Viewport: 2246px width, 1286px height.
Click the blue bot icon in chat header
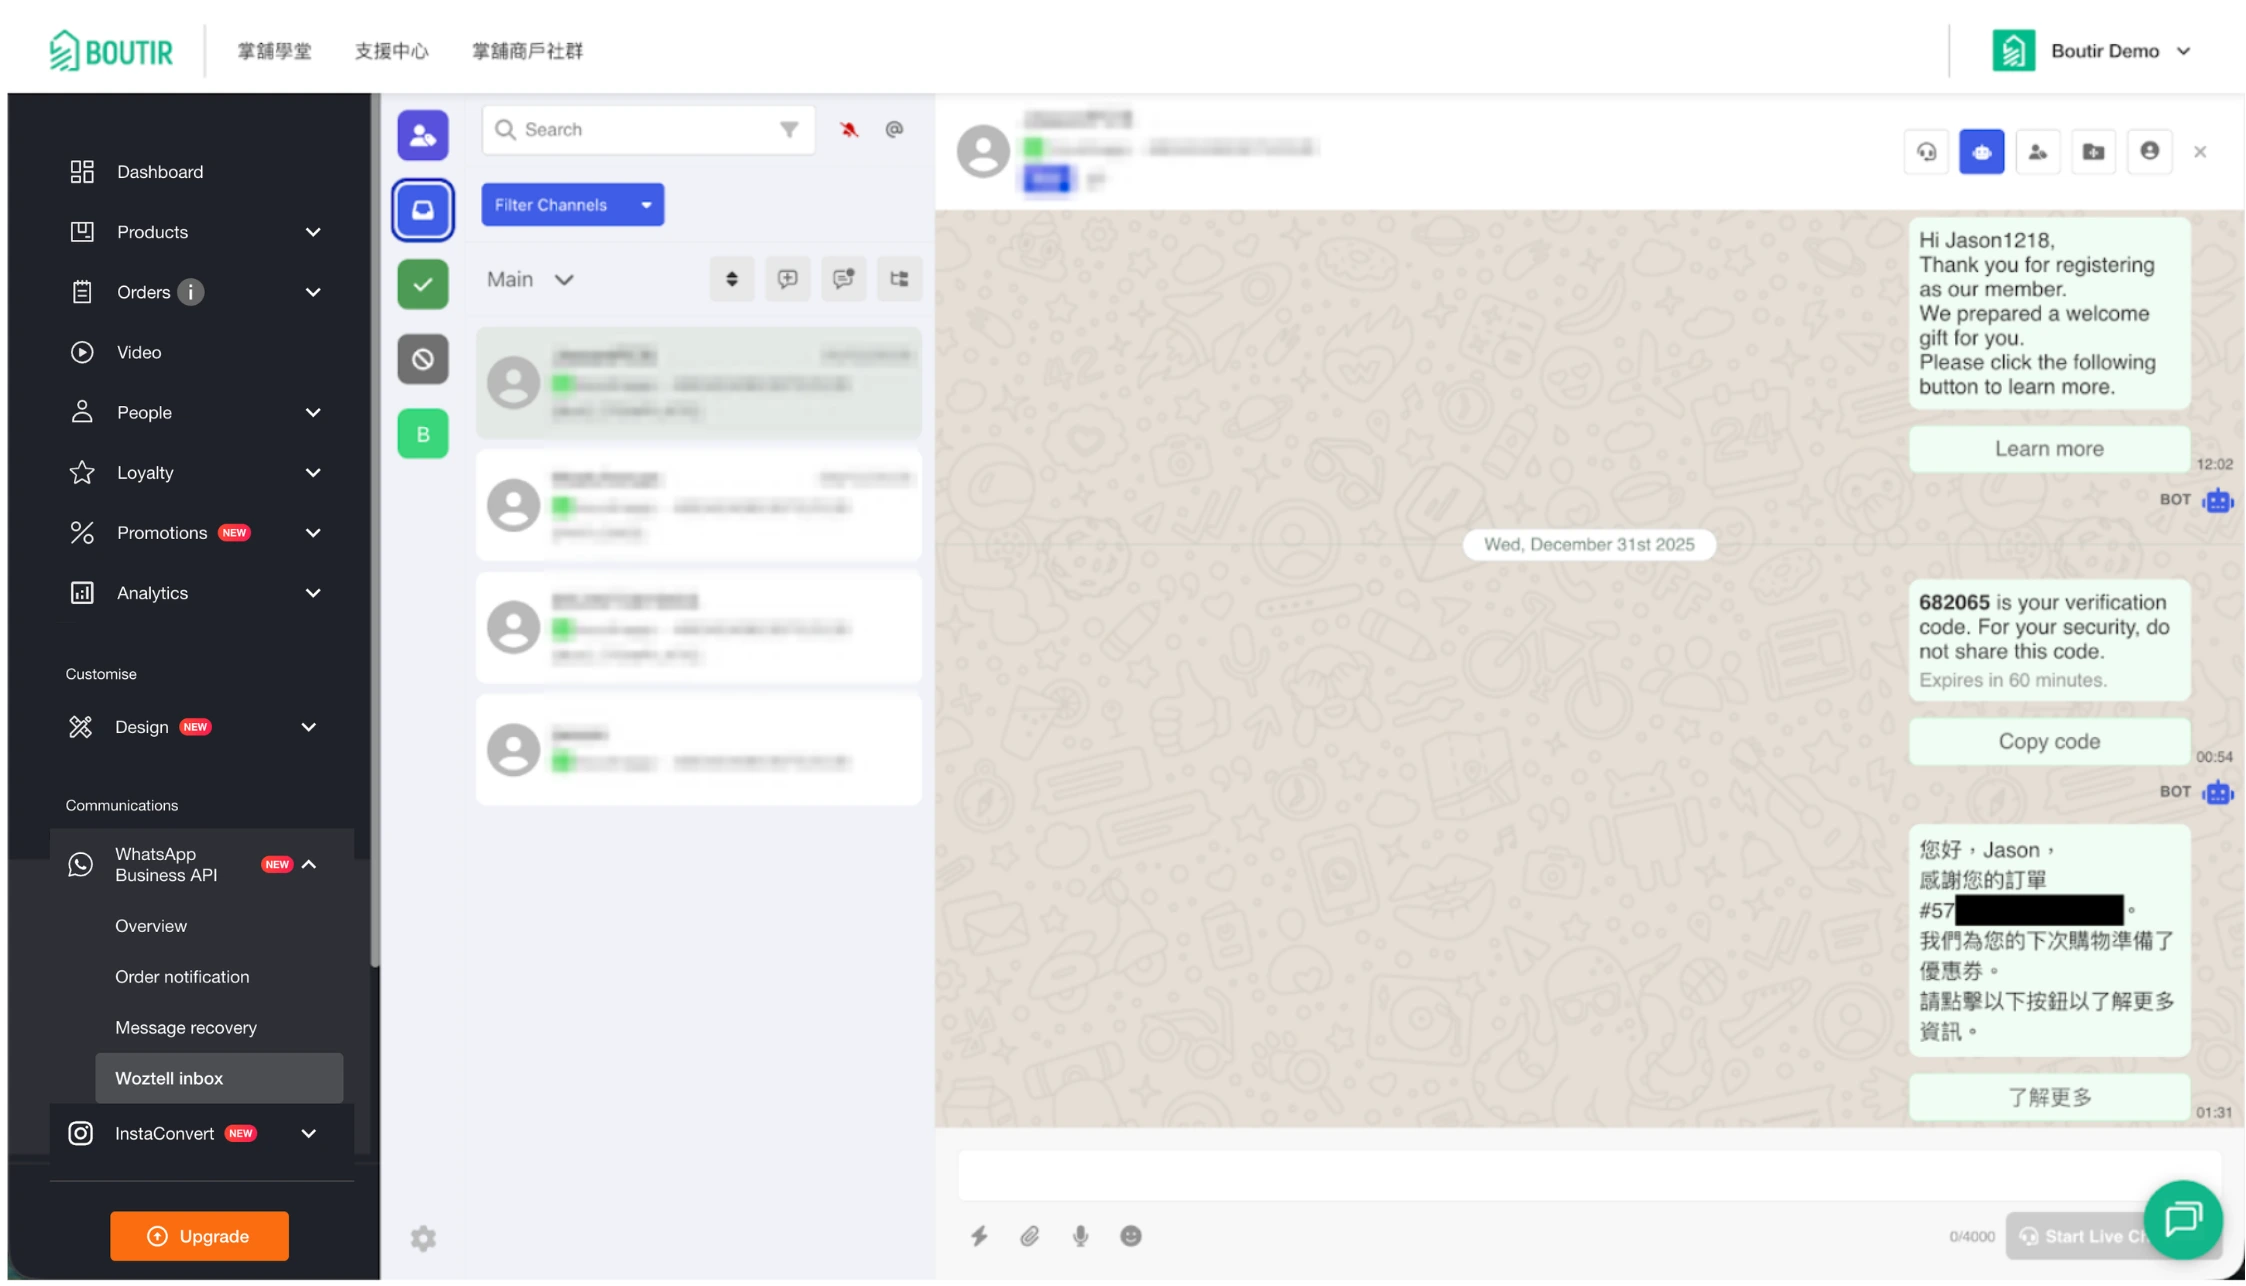coord(1981,152)
